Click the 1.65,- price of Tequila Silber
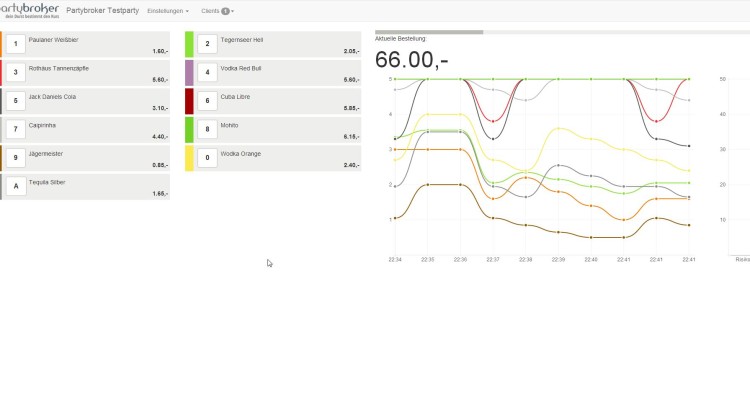Viewport: 750px width, 410px height. tap(160, 194)
